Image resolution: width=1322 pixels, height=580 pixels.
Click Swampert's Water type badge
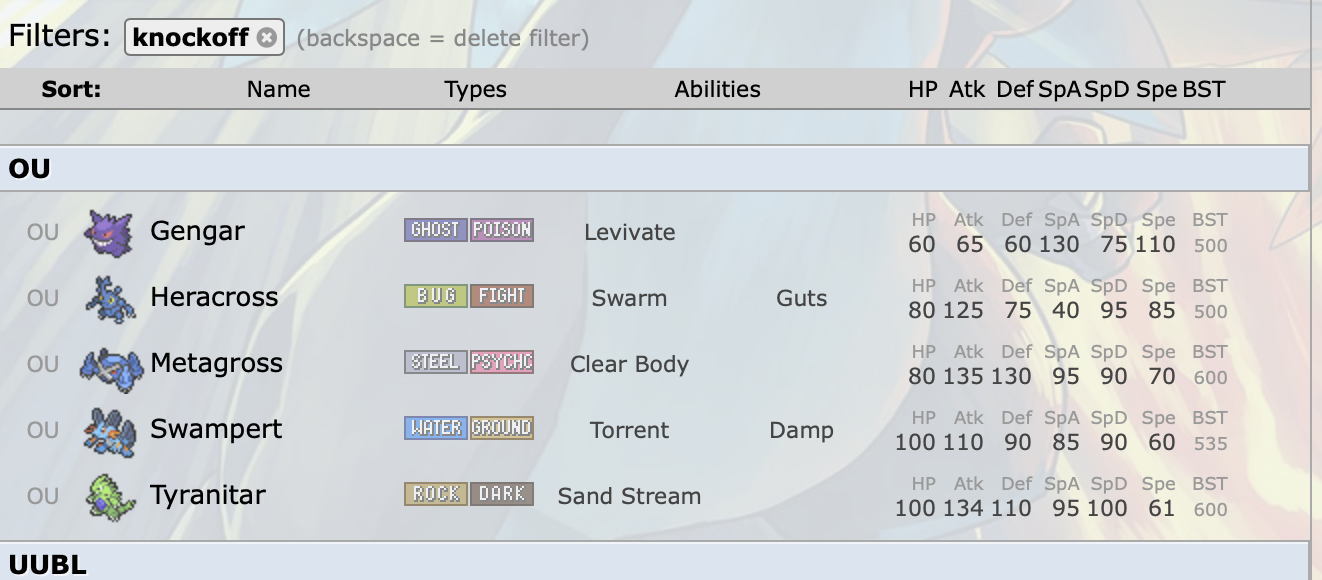435,428
